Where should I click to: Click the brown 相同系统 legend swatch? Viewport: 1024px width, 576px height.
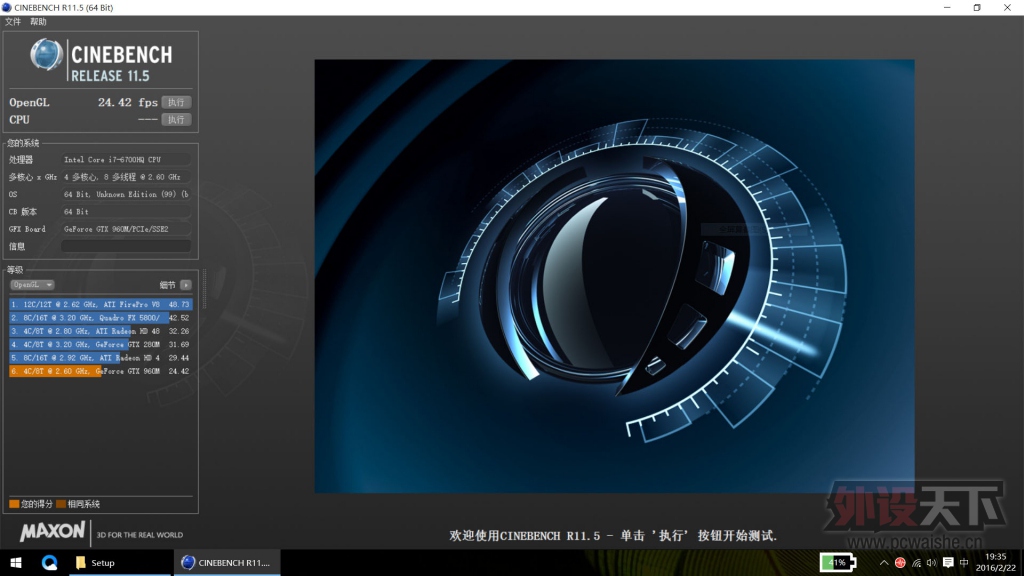[x=61, y=504]
